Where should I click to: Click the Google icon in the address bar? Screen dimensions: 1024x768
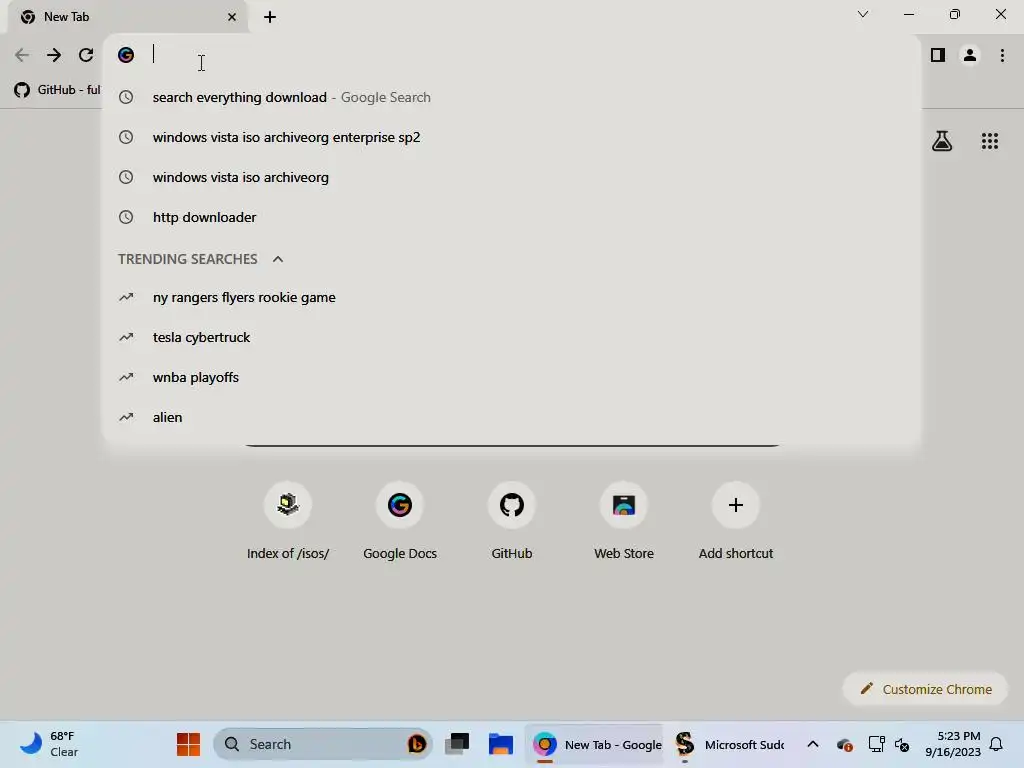pyautogui.click(x=126, y=55)
